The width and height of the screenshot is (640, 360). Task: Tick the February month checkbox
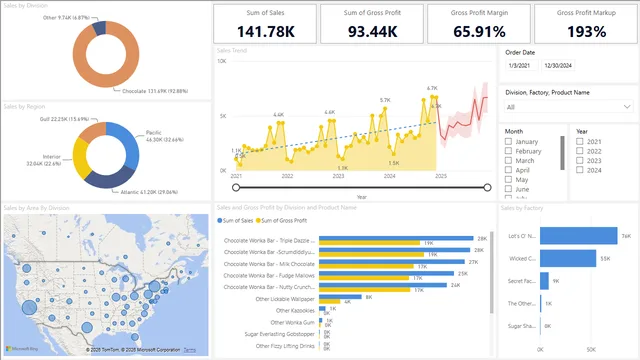tap(508, 151)
